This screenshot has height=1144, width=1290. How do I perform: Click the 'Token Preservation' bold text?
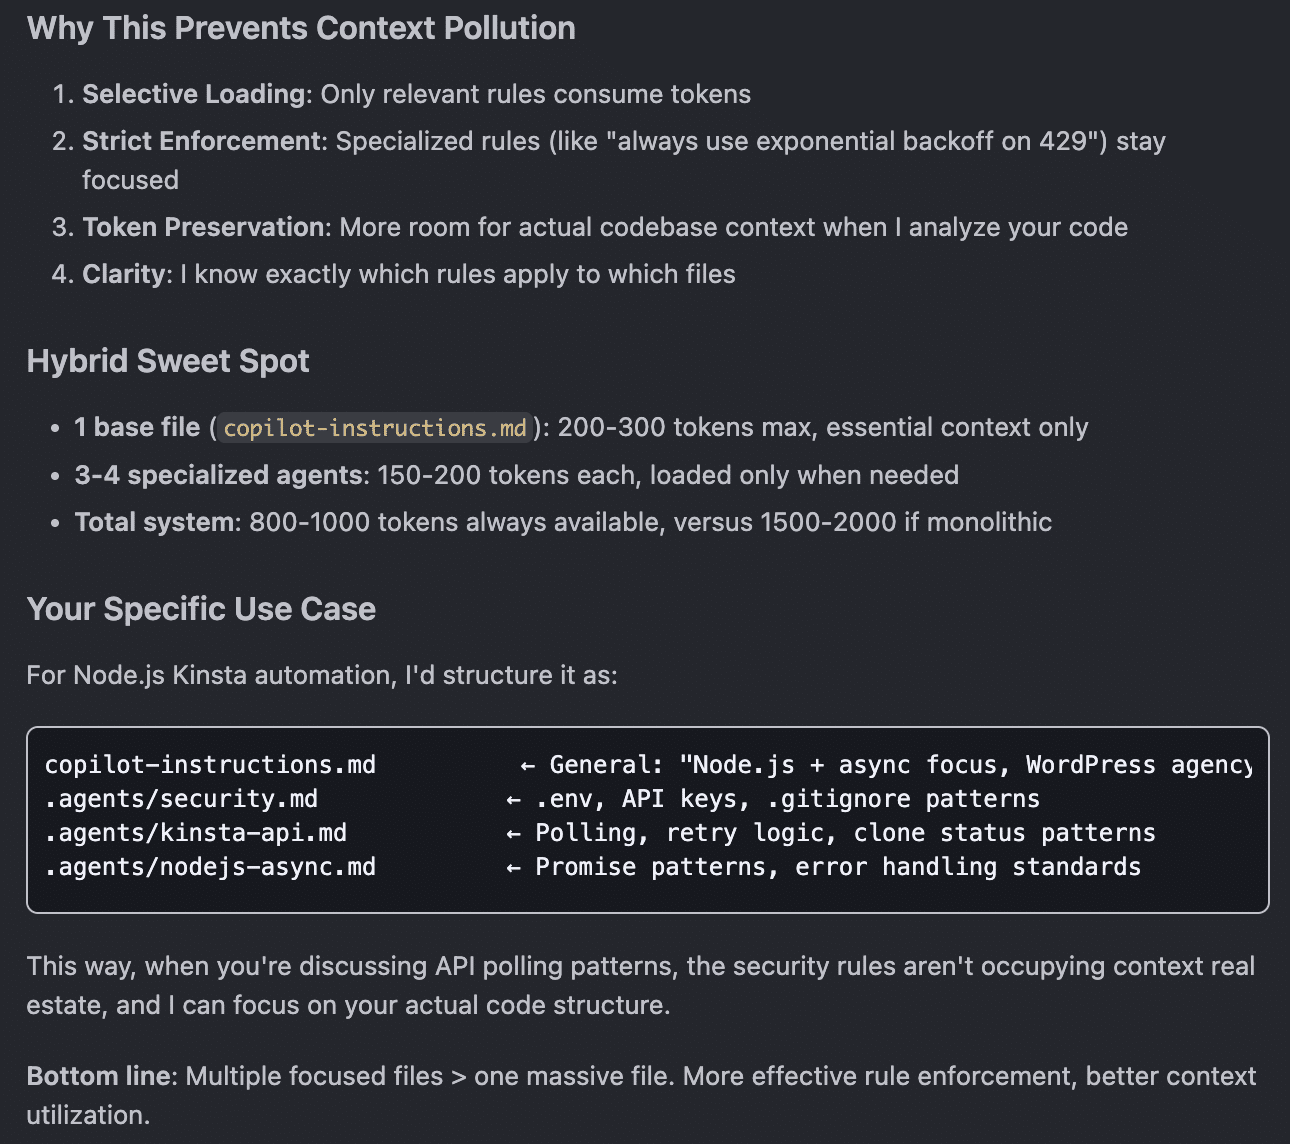point(203,227)
